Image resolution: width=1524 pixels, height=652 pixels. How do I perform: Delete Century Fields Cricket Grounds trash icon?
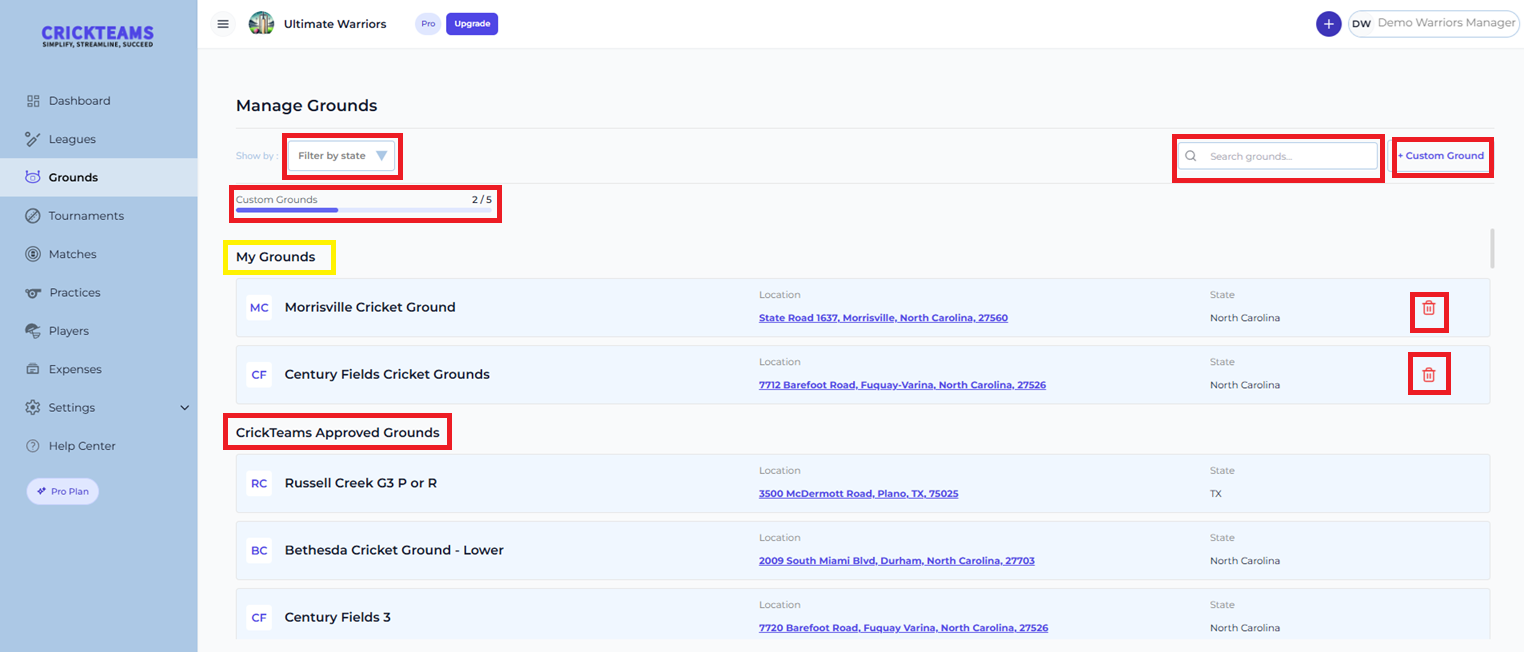pyautogui.click(x=1429, y=375)
